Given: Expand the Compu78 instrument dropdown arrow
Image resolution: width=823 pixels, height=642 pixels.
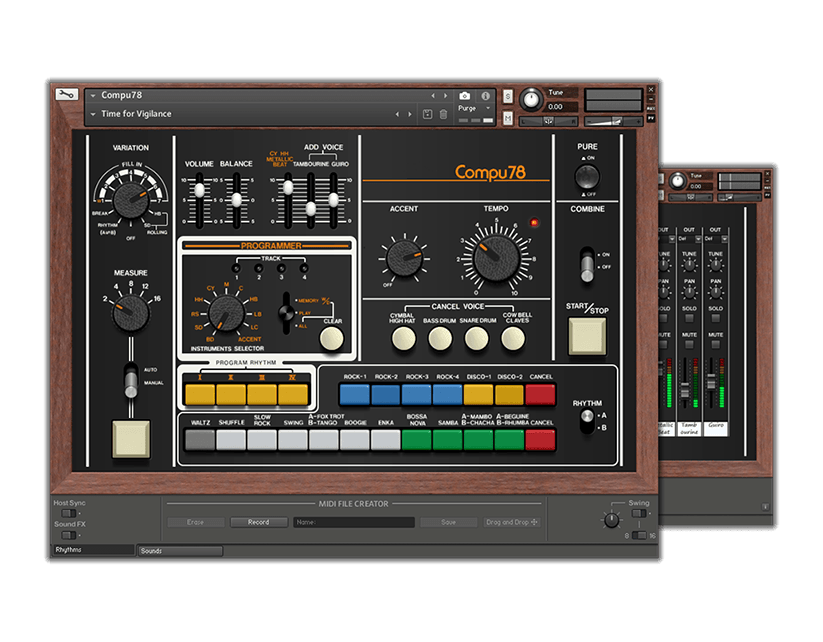Looking at the screenshot, I should coord(92,96).
